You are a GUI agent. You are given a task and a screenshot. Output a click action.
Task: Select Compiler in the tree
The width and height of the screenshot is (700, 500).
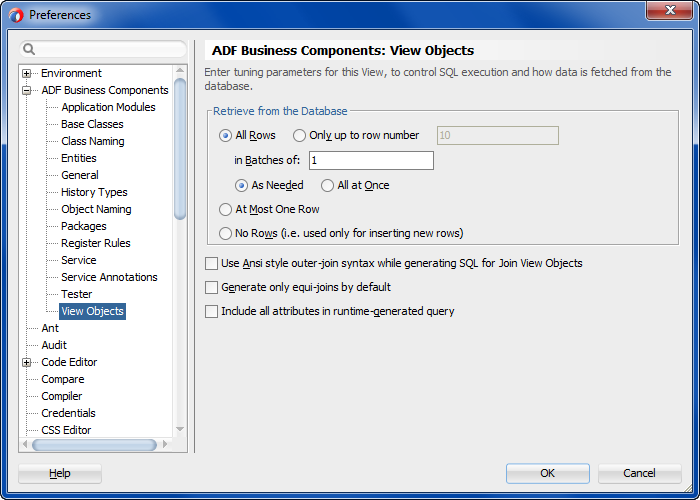point(62,396)
